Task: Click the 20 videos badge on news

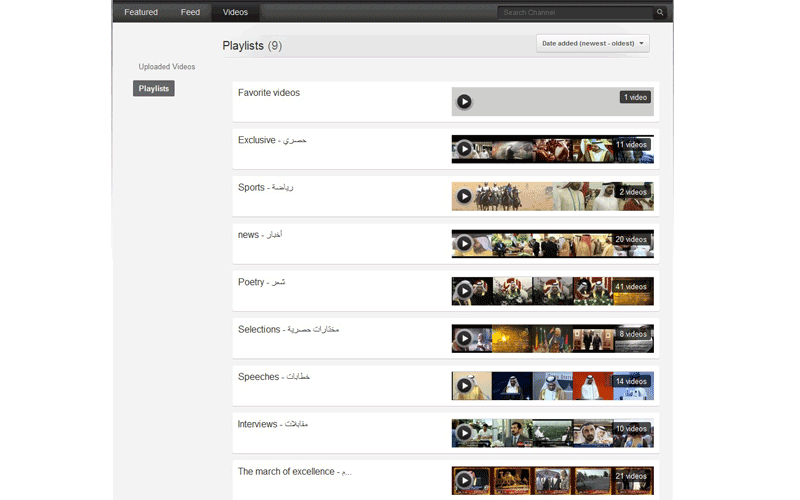Action: 632,240
